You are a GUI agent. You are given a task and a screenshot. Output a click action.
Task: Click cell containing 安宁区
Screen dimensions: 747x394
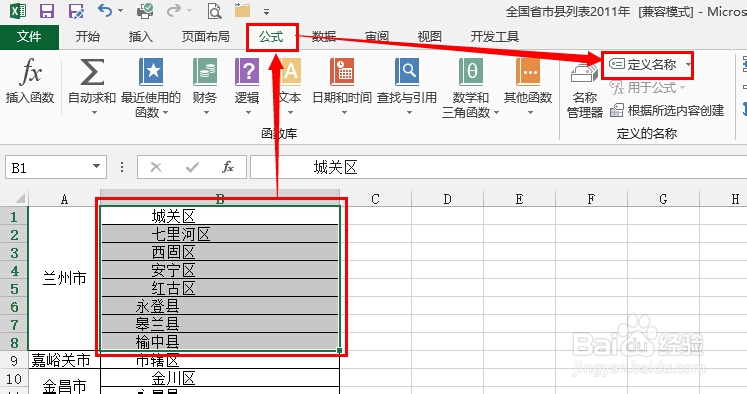[220, 270]
